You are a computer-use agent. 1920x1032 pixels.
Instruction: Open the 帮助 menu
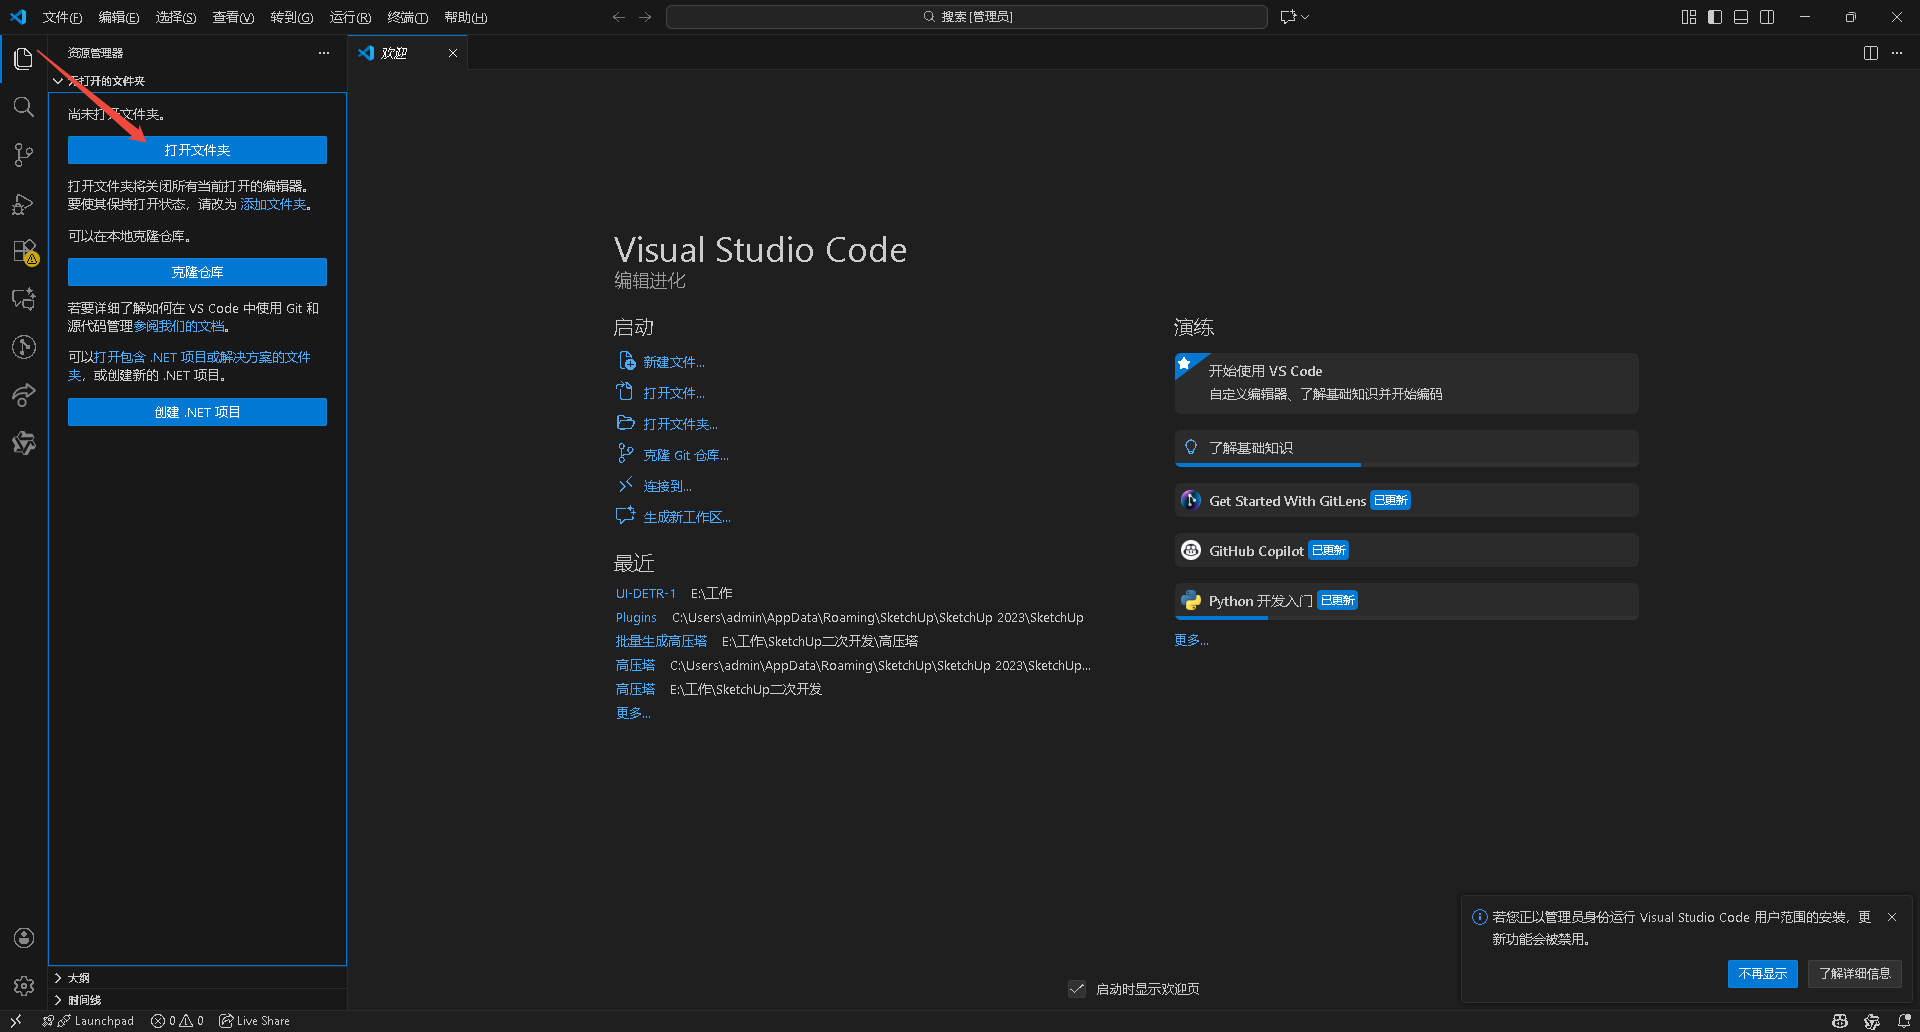pyautogui.click(x=465, y=17)
